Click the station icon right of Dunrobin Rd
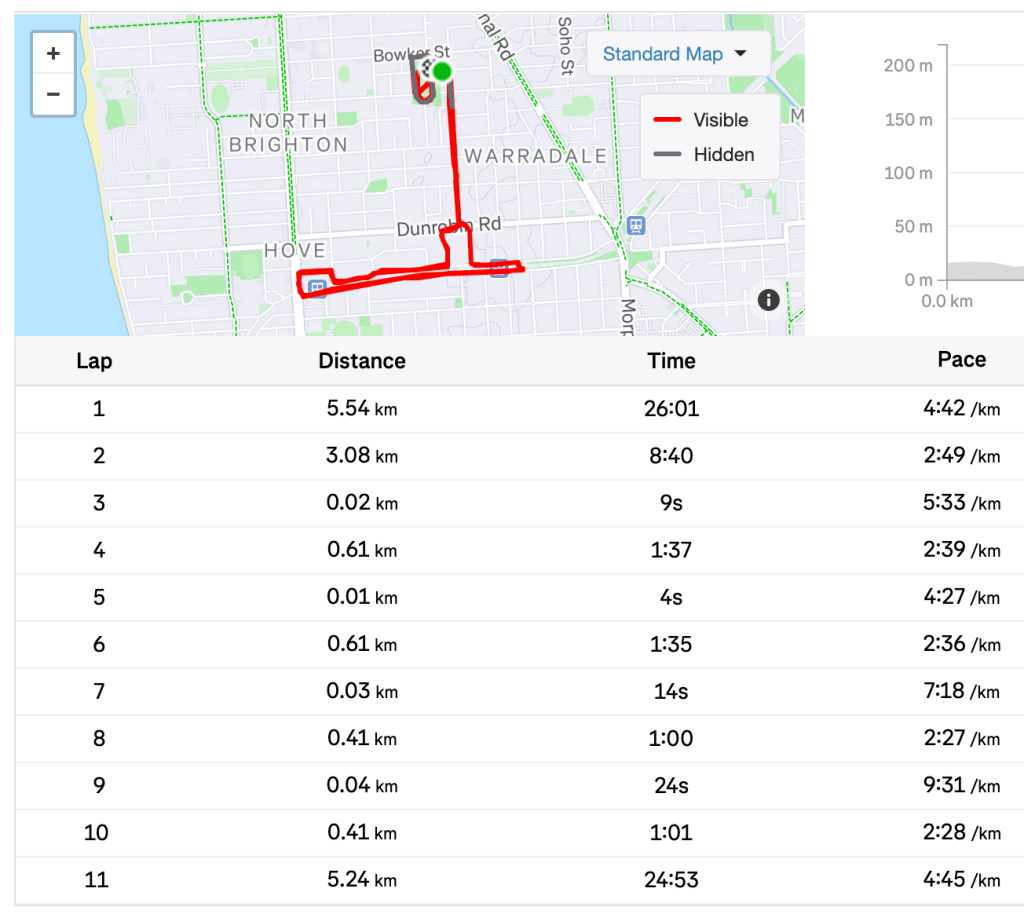 click(636, 225)
